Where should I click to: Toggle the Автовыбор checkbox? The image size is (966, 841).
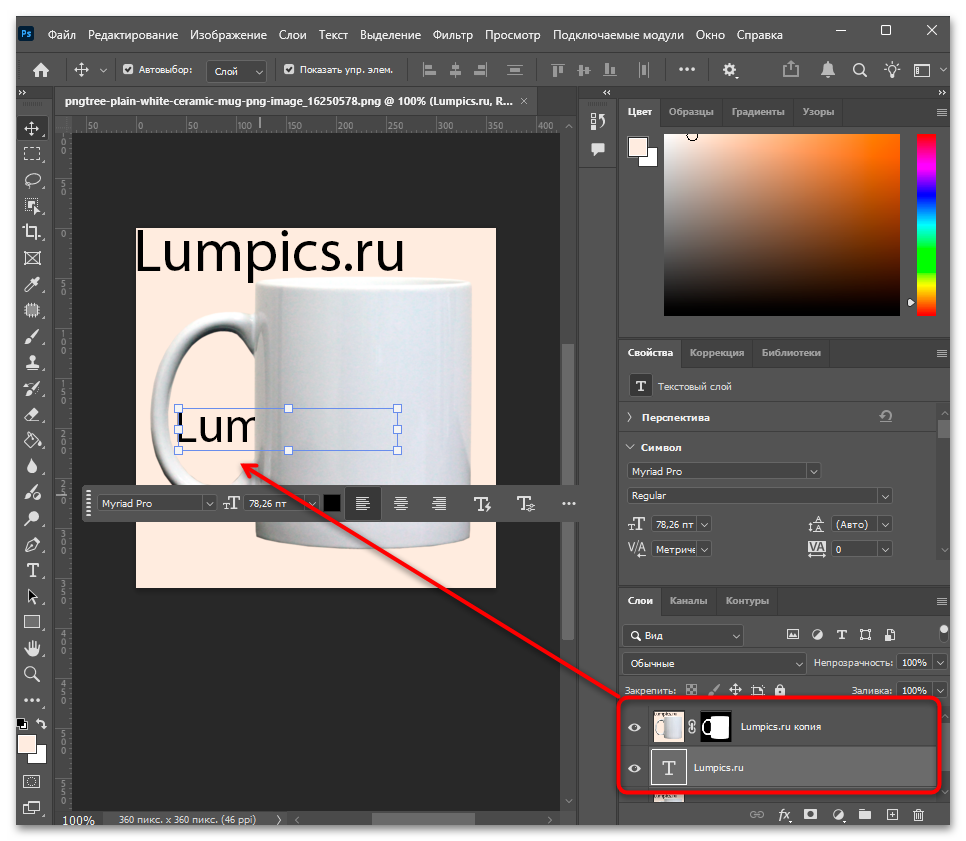(x=128, y=70)
